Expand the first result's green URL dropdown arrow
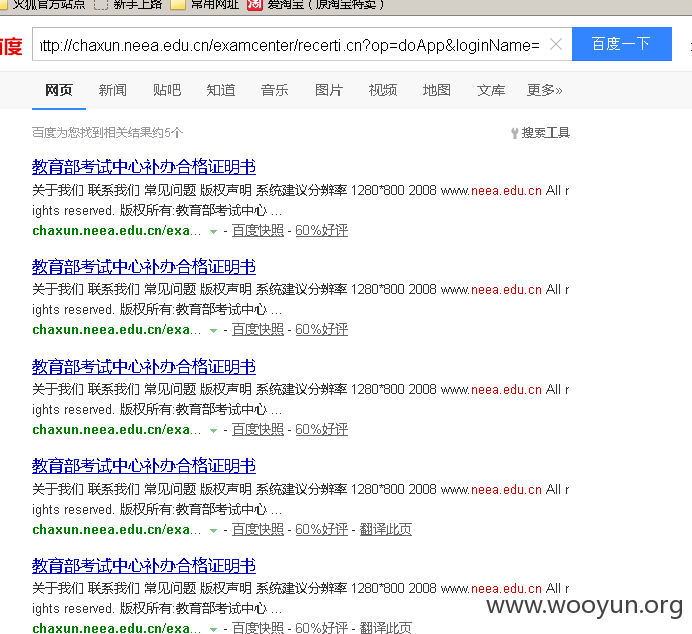The width and height of the screenshot is (692, 634). coord(213,231)
